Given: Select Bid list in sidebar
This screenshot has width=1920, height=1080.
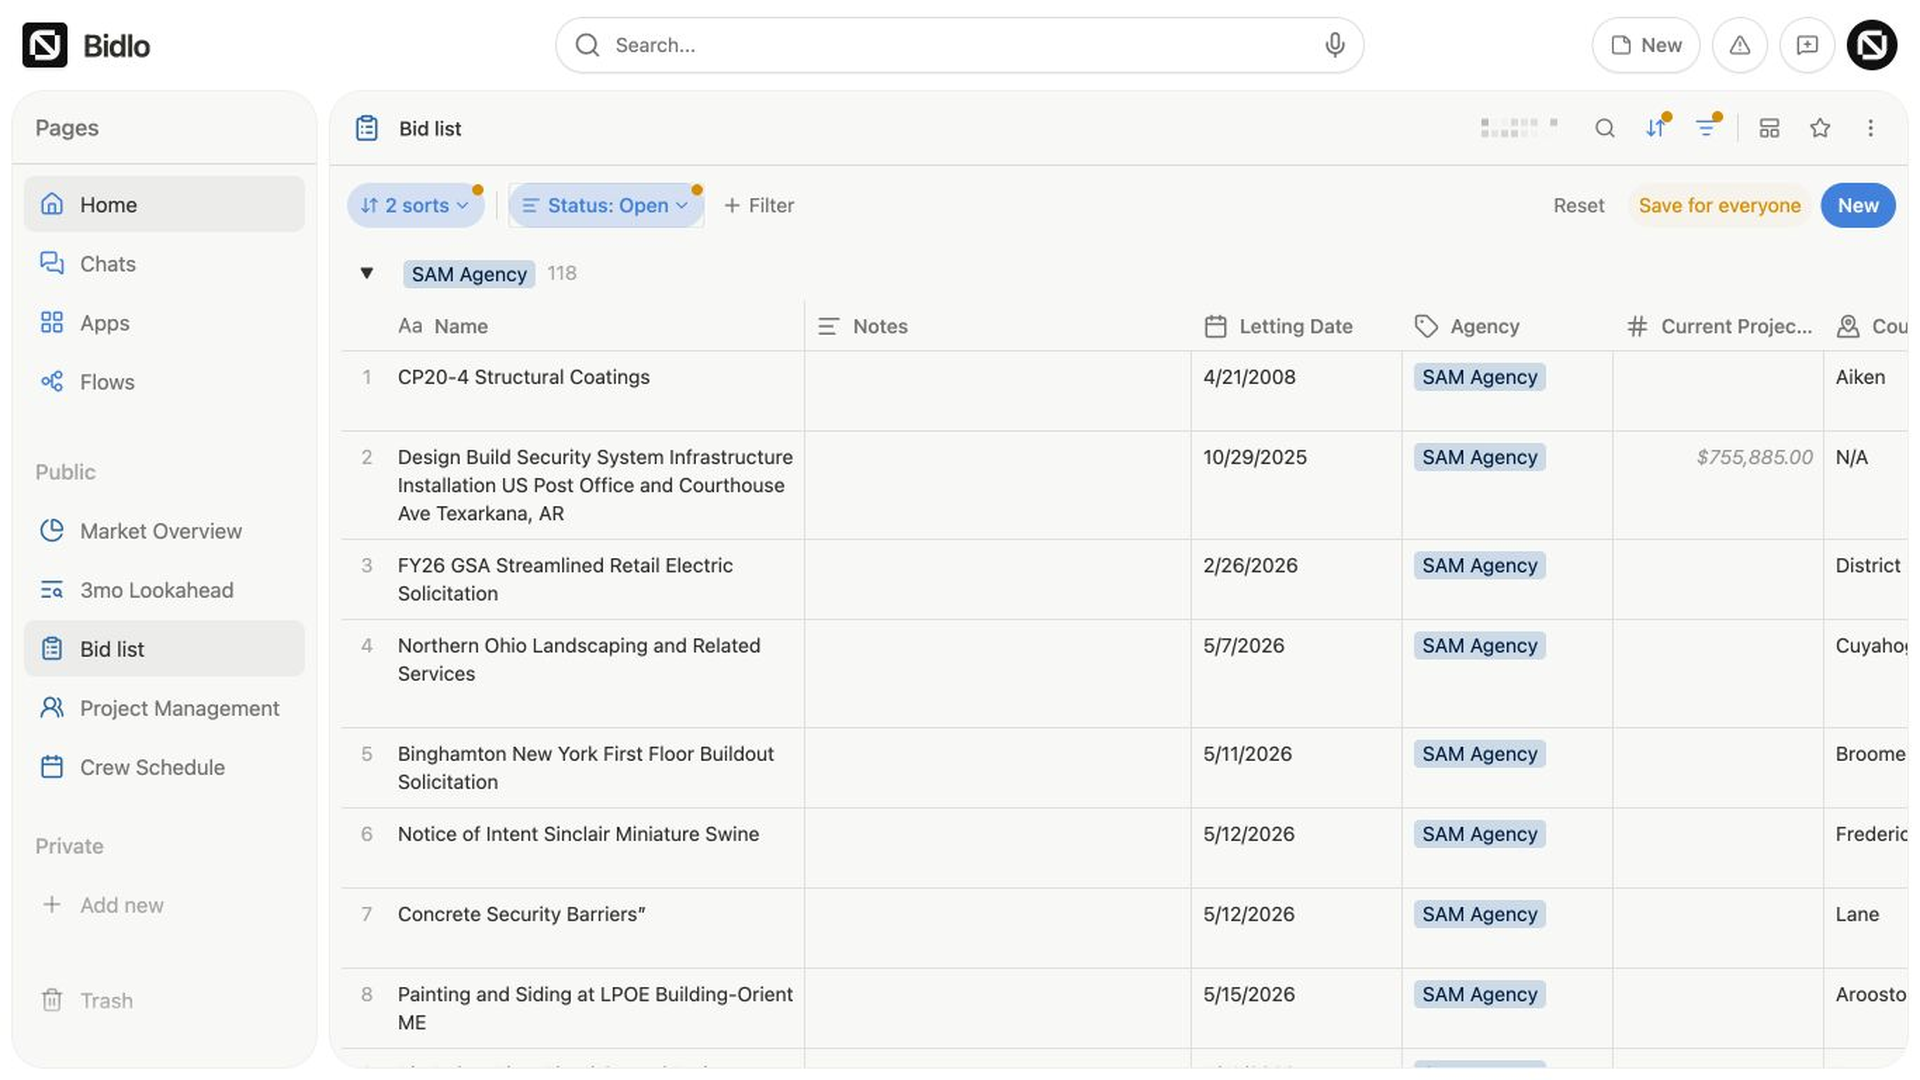Looking at the screenshot, I should click(x=164, y=648).
